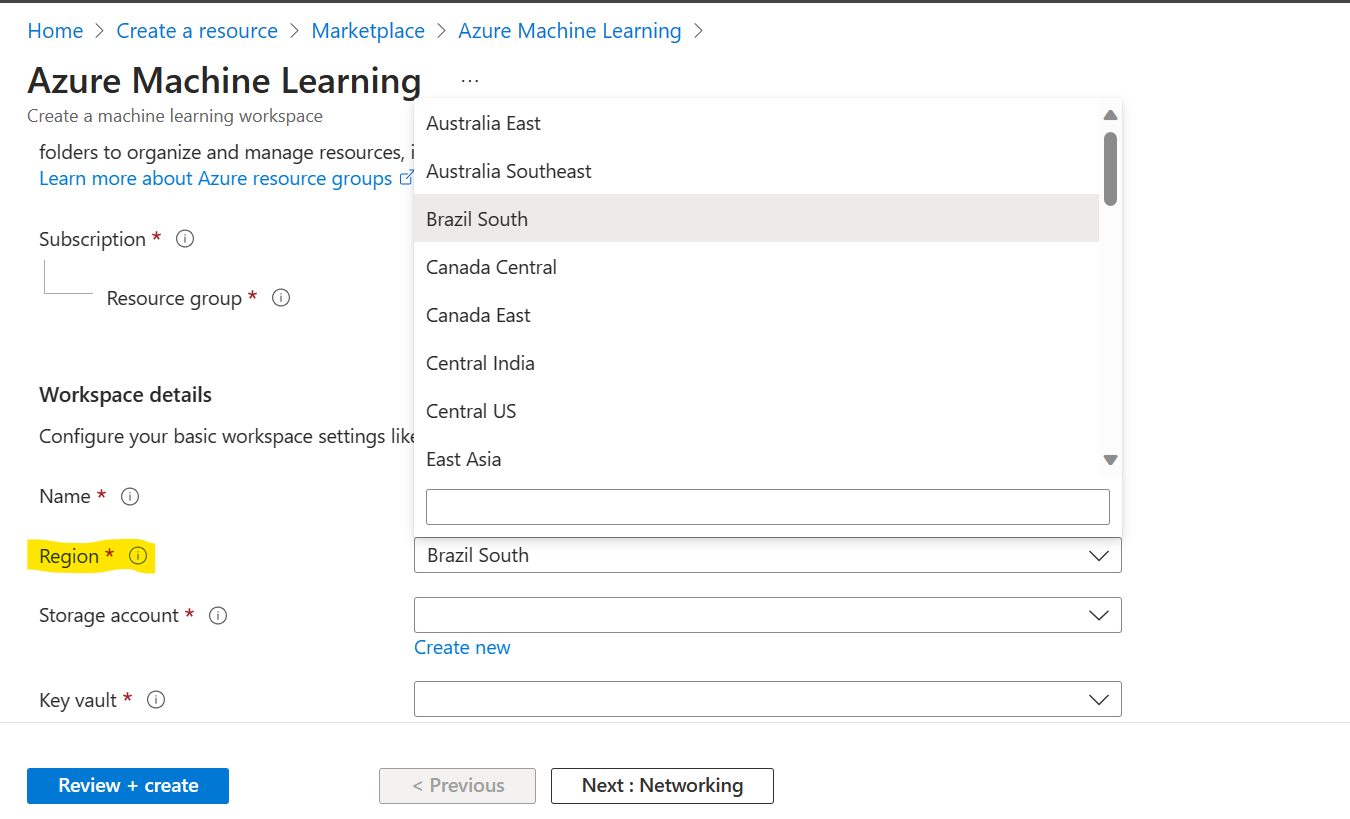Viewport: 1350px width, 819px height.
Task: Pick East Asia from the dropdown list
Action: (x=463, y=459)
